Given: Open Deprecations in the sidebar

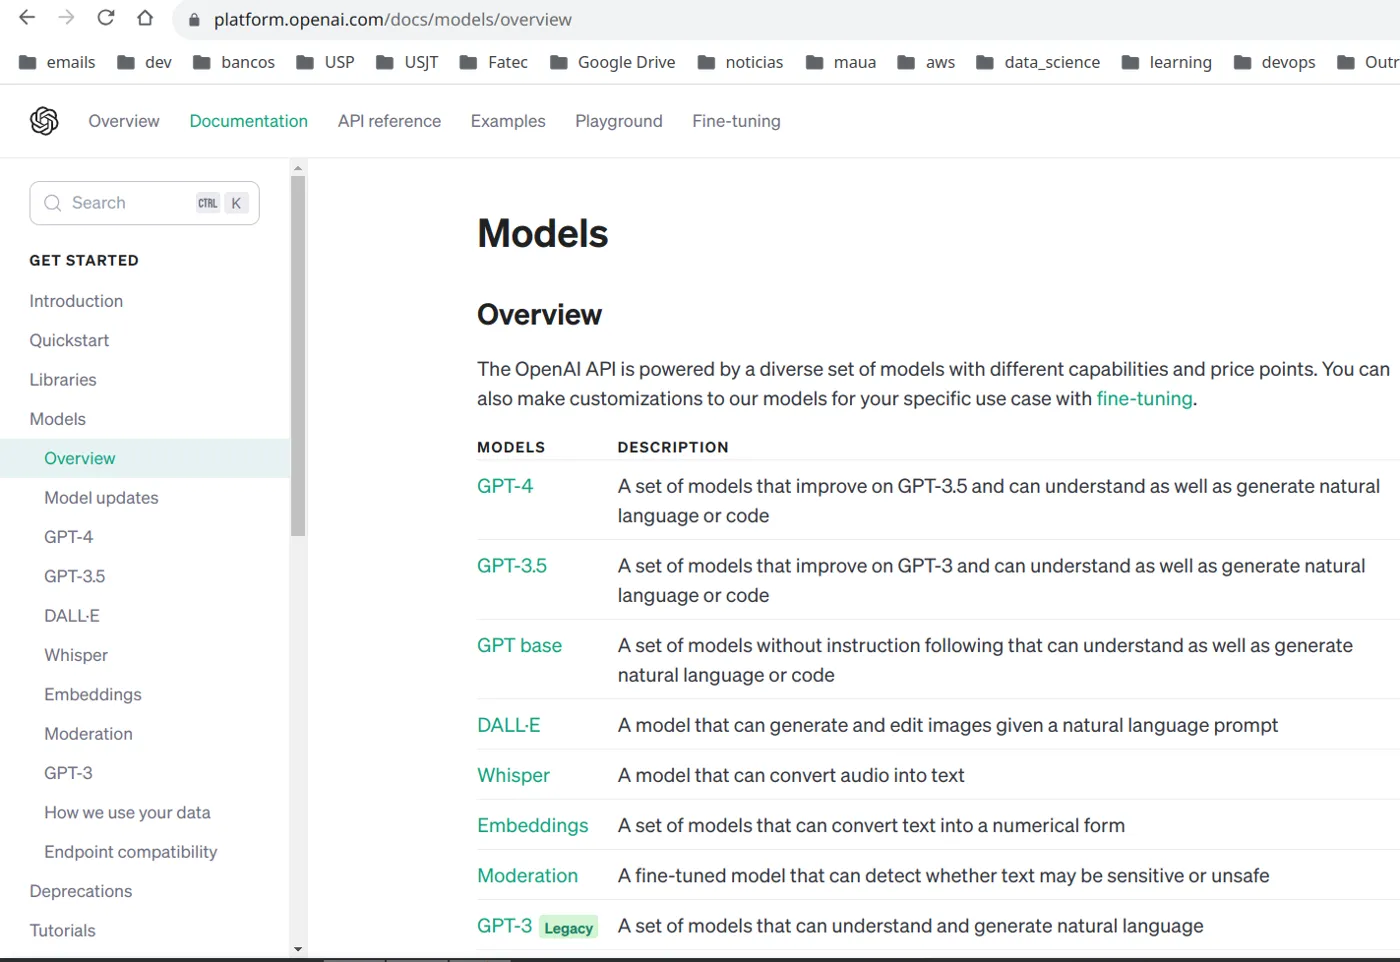Looking at the screenshot, I should pos(81,891).
